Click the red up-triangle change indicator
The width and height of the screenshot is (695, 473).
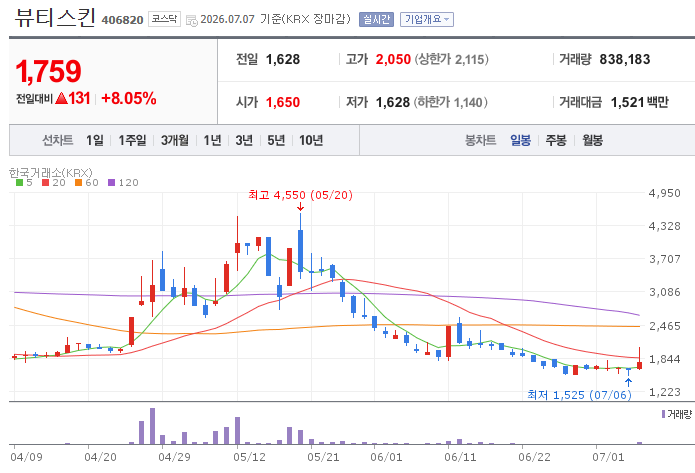62,98
